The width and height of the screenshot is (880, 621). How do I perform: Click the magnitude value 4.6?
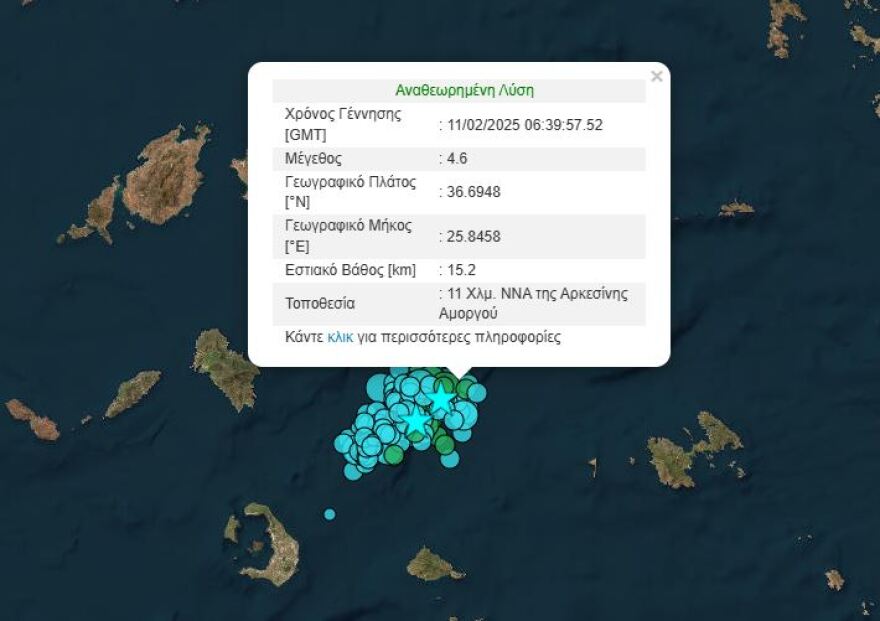click(457, 159)
